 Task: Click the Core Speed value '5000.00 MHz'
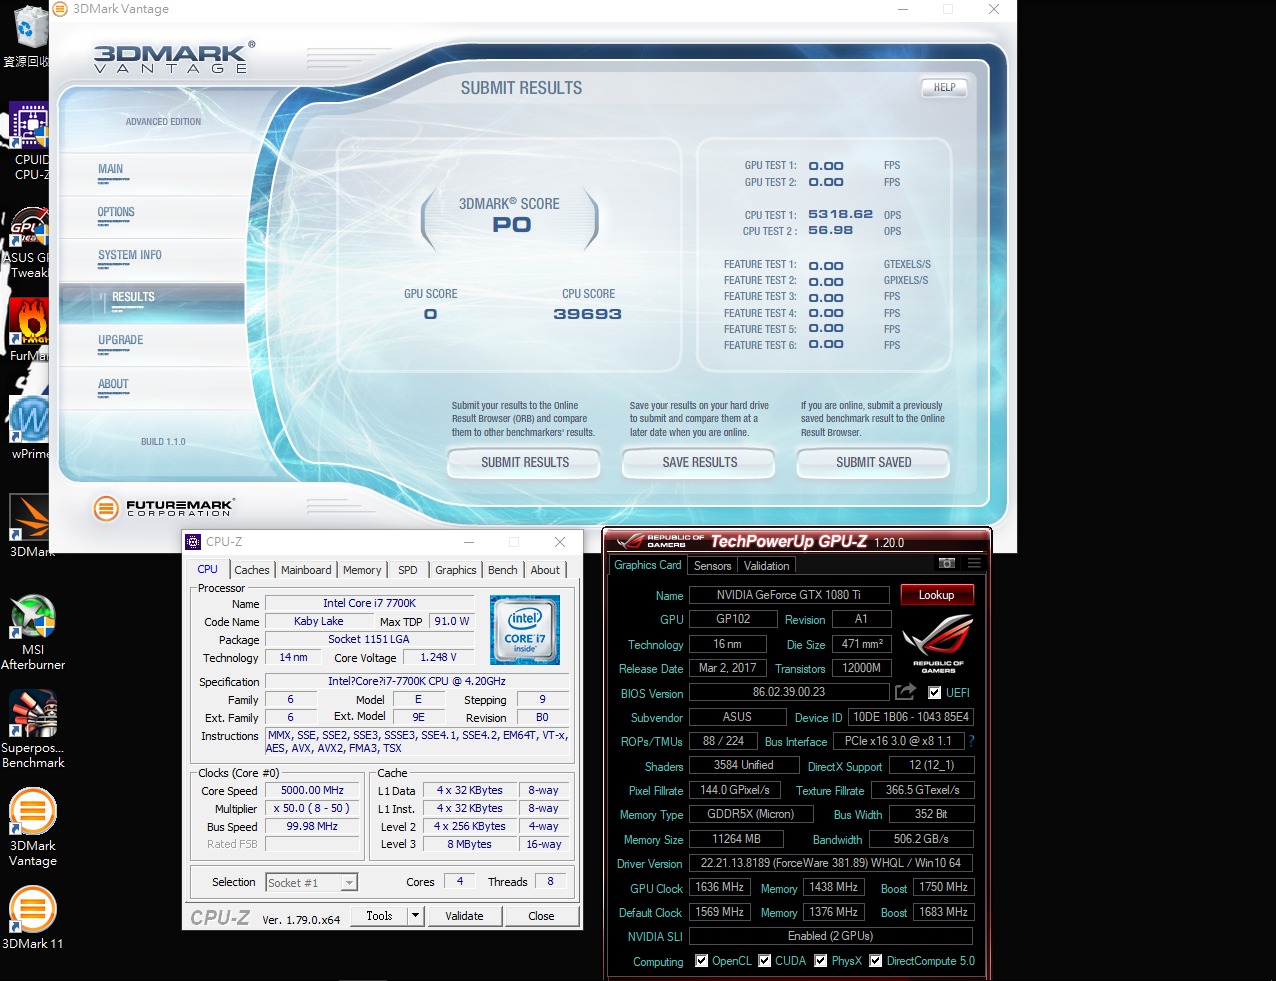pos(312,790)
